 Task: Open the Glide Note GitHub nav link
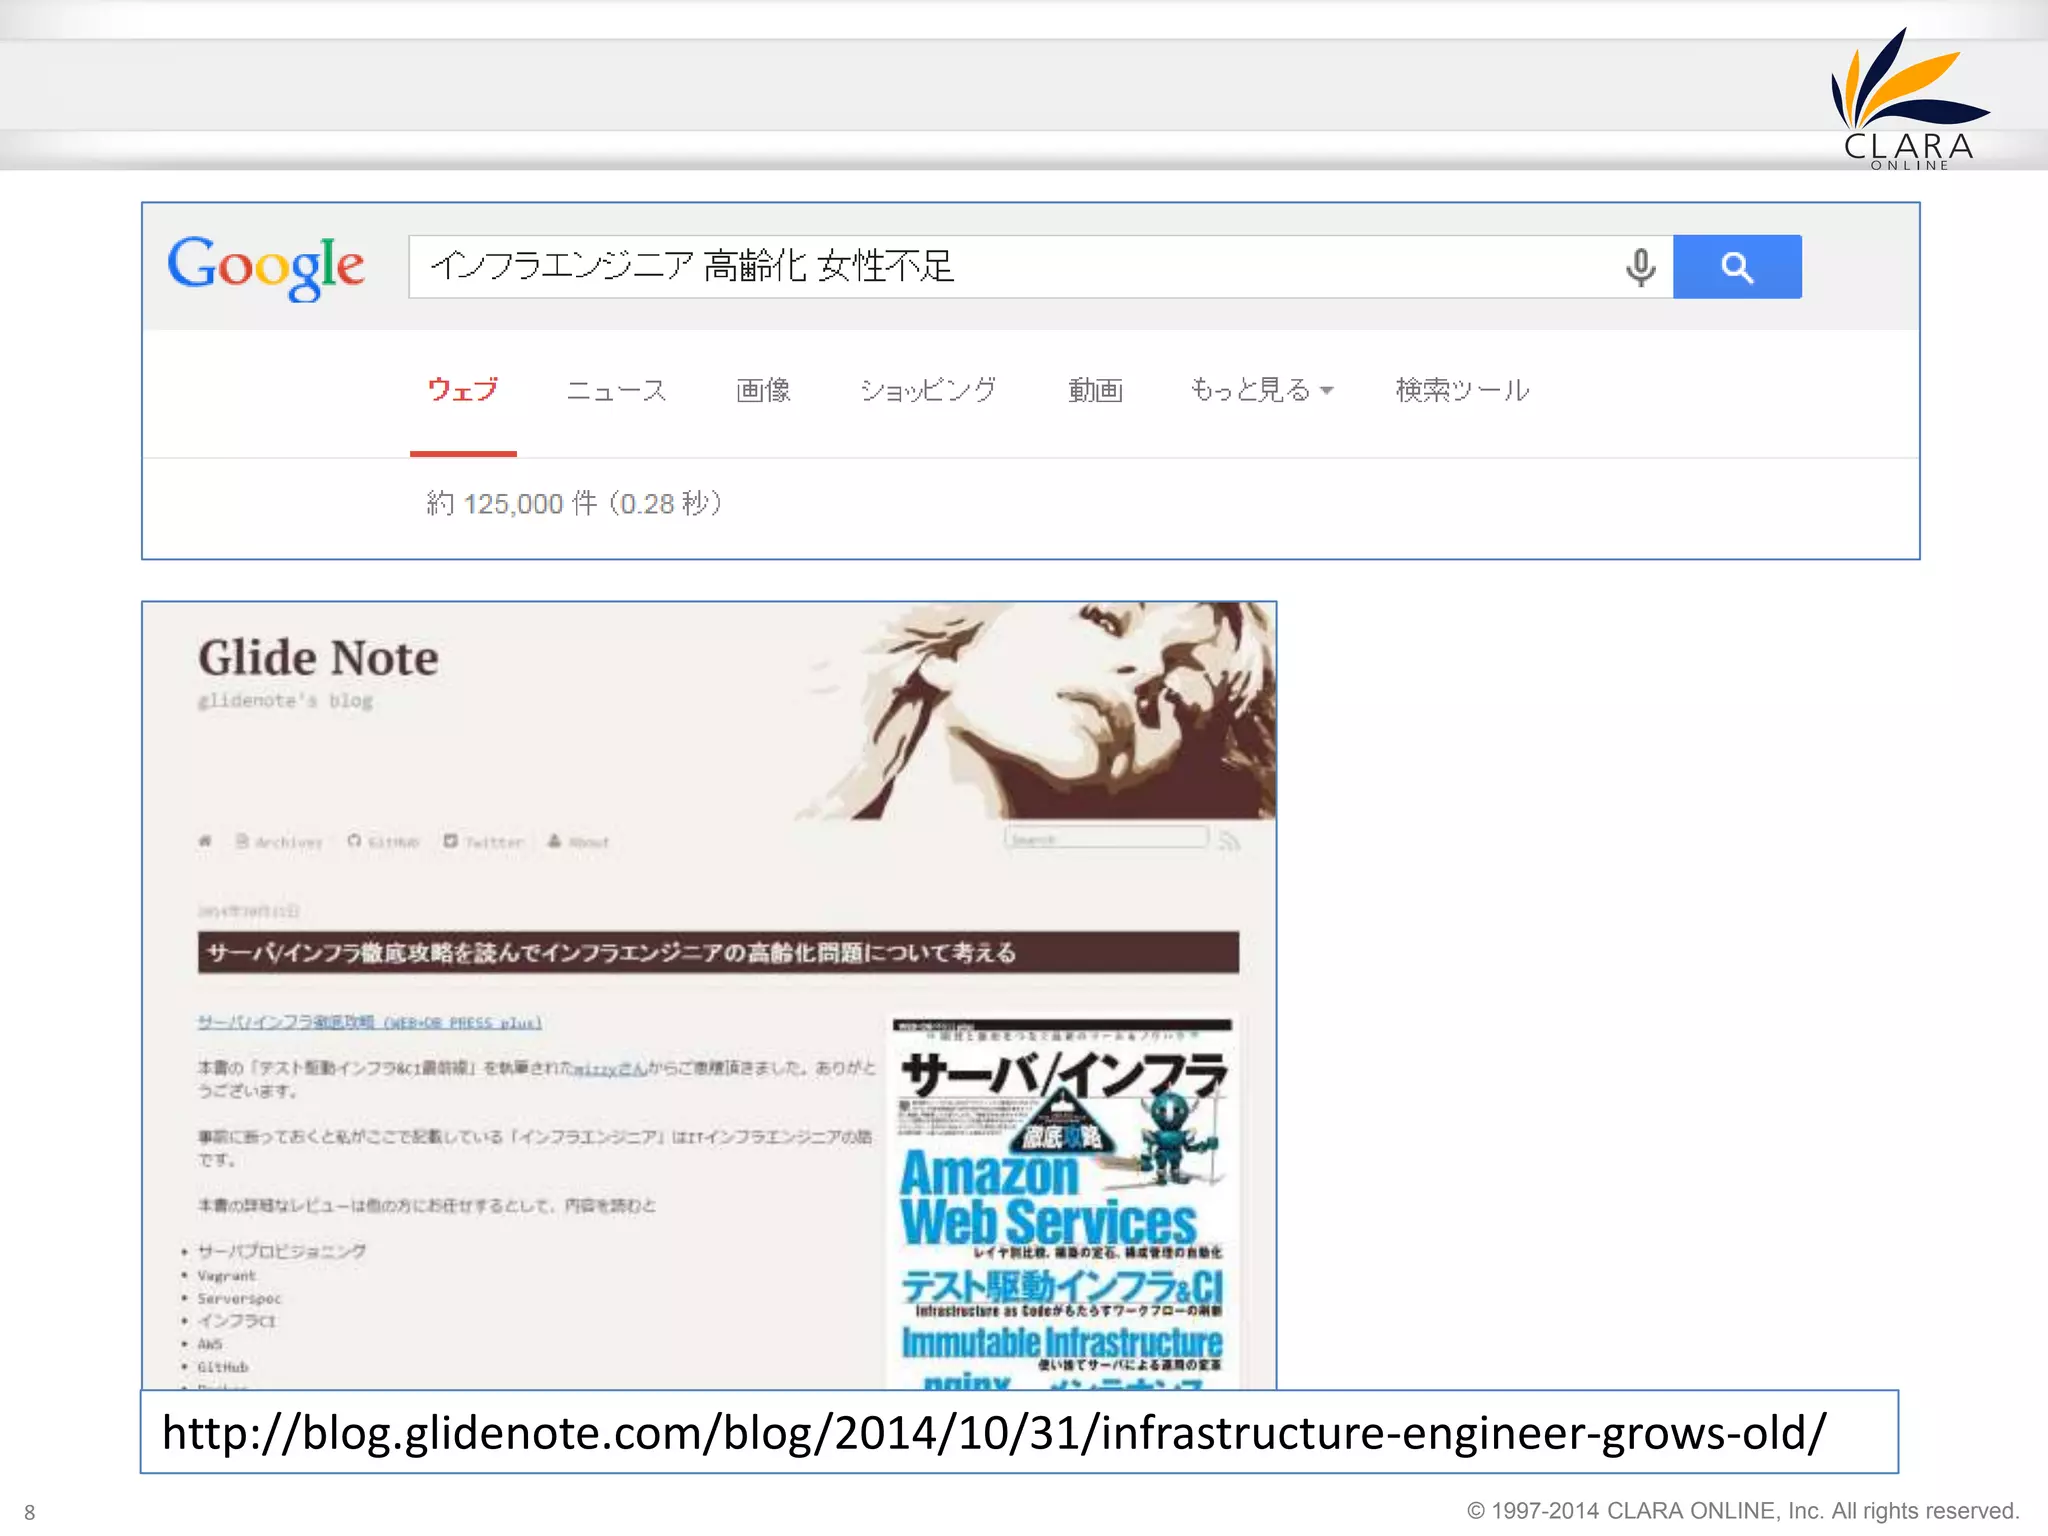point(383,842)
